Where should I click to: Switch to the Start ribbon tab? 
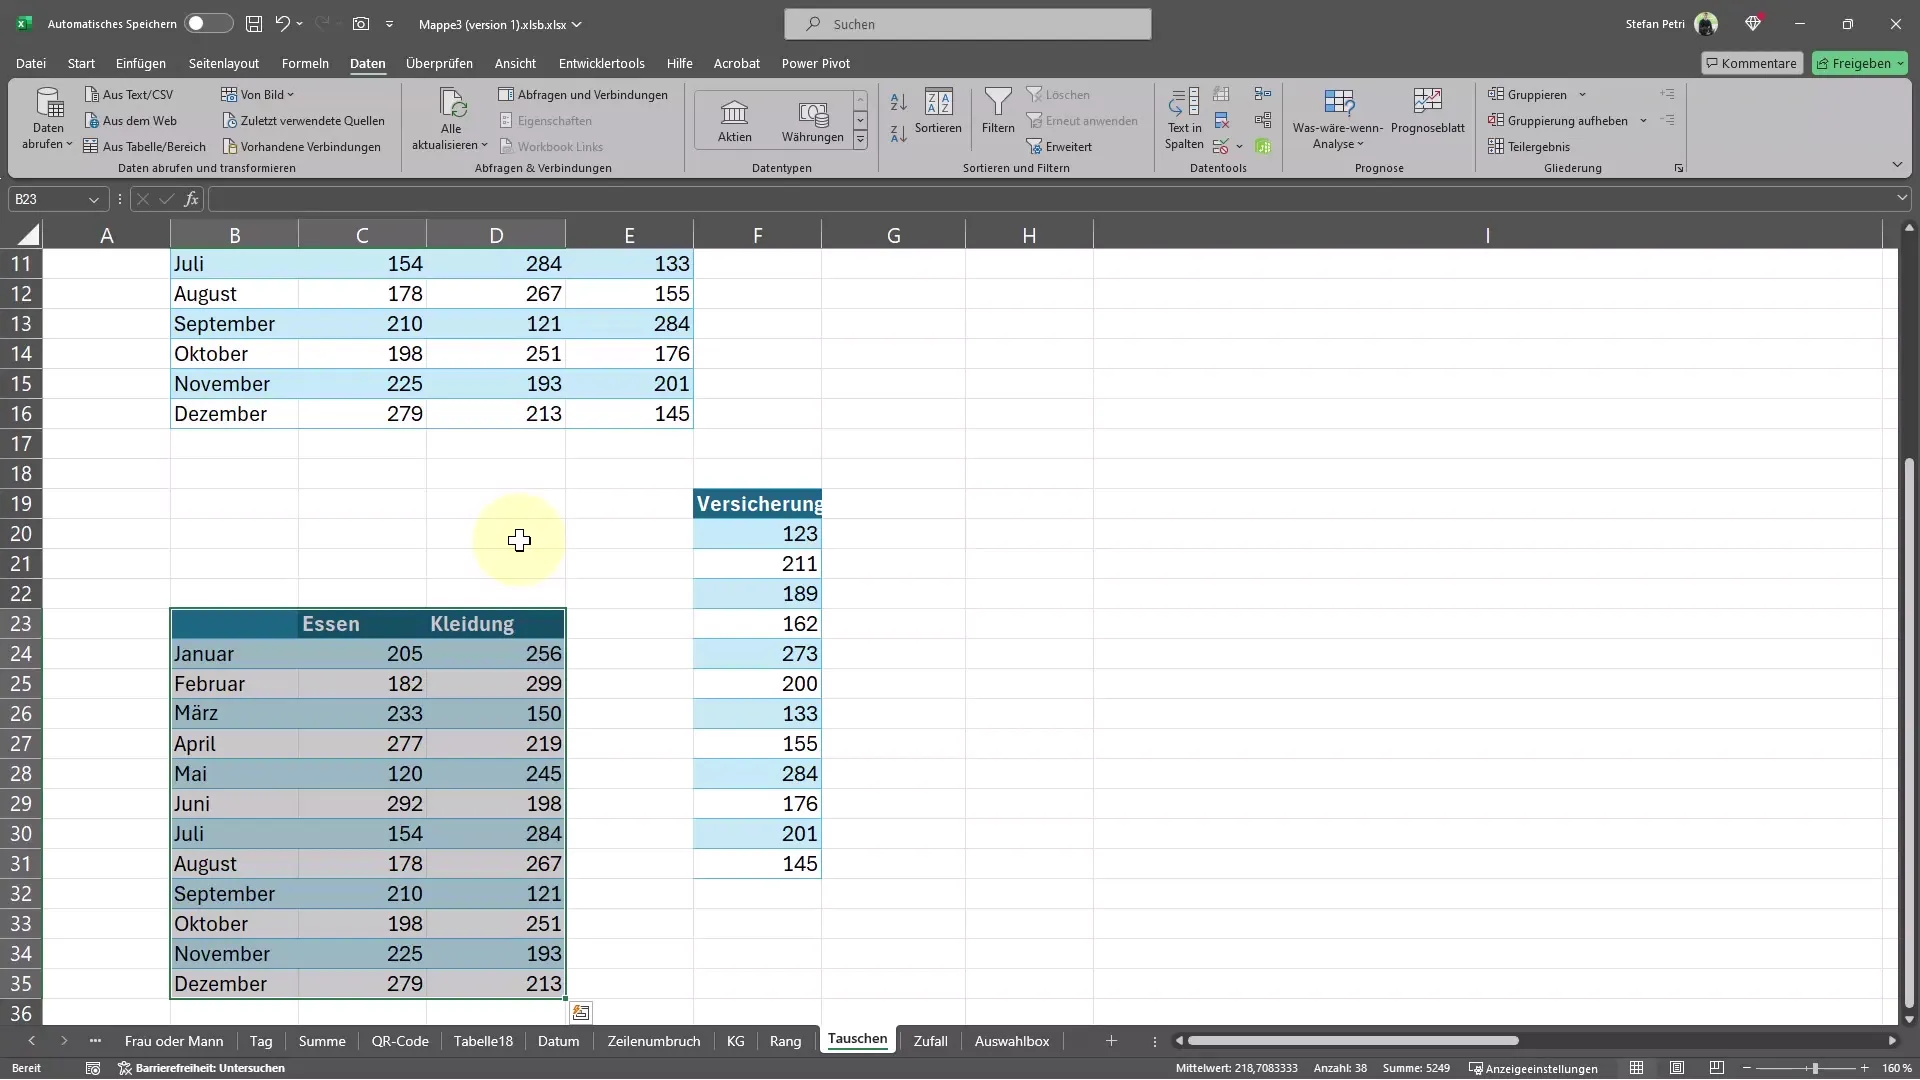(x=81, y=63)
